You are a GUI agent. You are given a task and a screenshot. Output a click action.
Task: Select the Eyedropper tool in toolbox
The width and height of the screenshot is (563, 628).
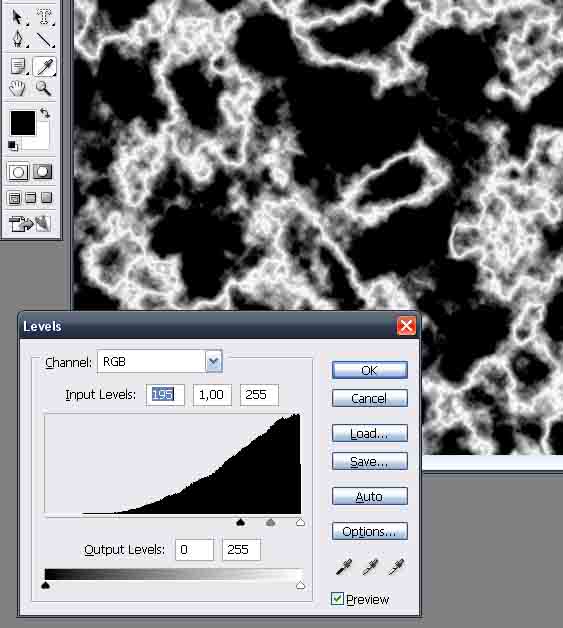(44, 66)
